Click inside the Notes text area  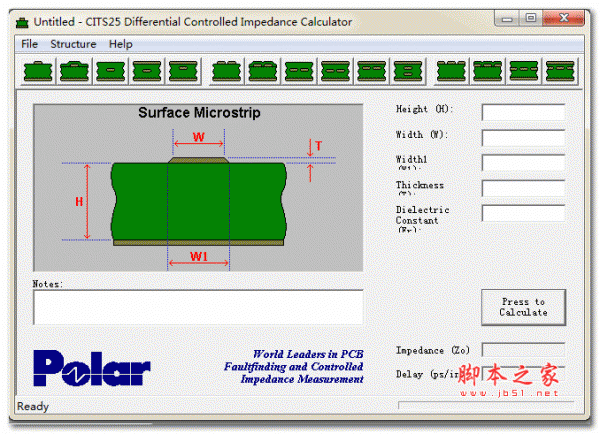click(x=198, y=307)
